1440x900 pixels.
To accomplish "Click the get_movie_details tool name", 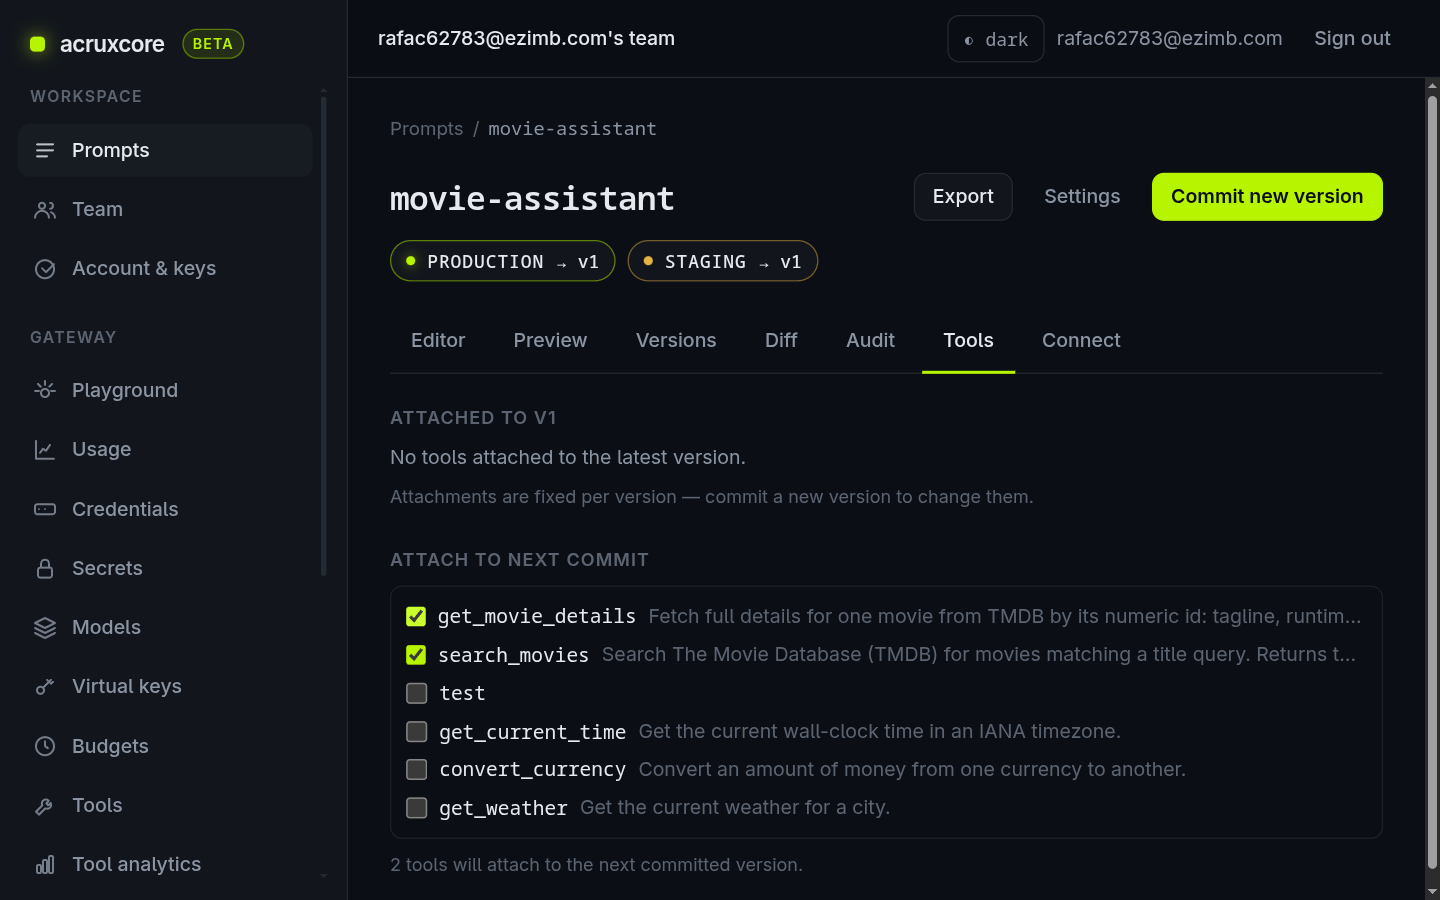I will click(537, 617).
